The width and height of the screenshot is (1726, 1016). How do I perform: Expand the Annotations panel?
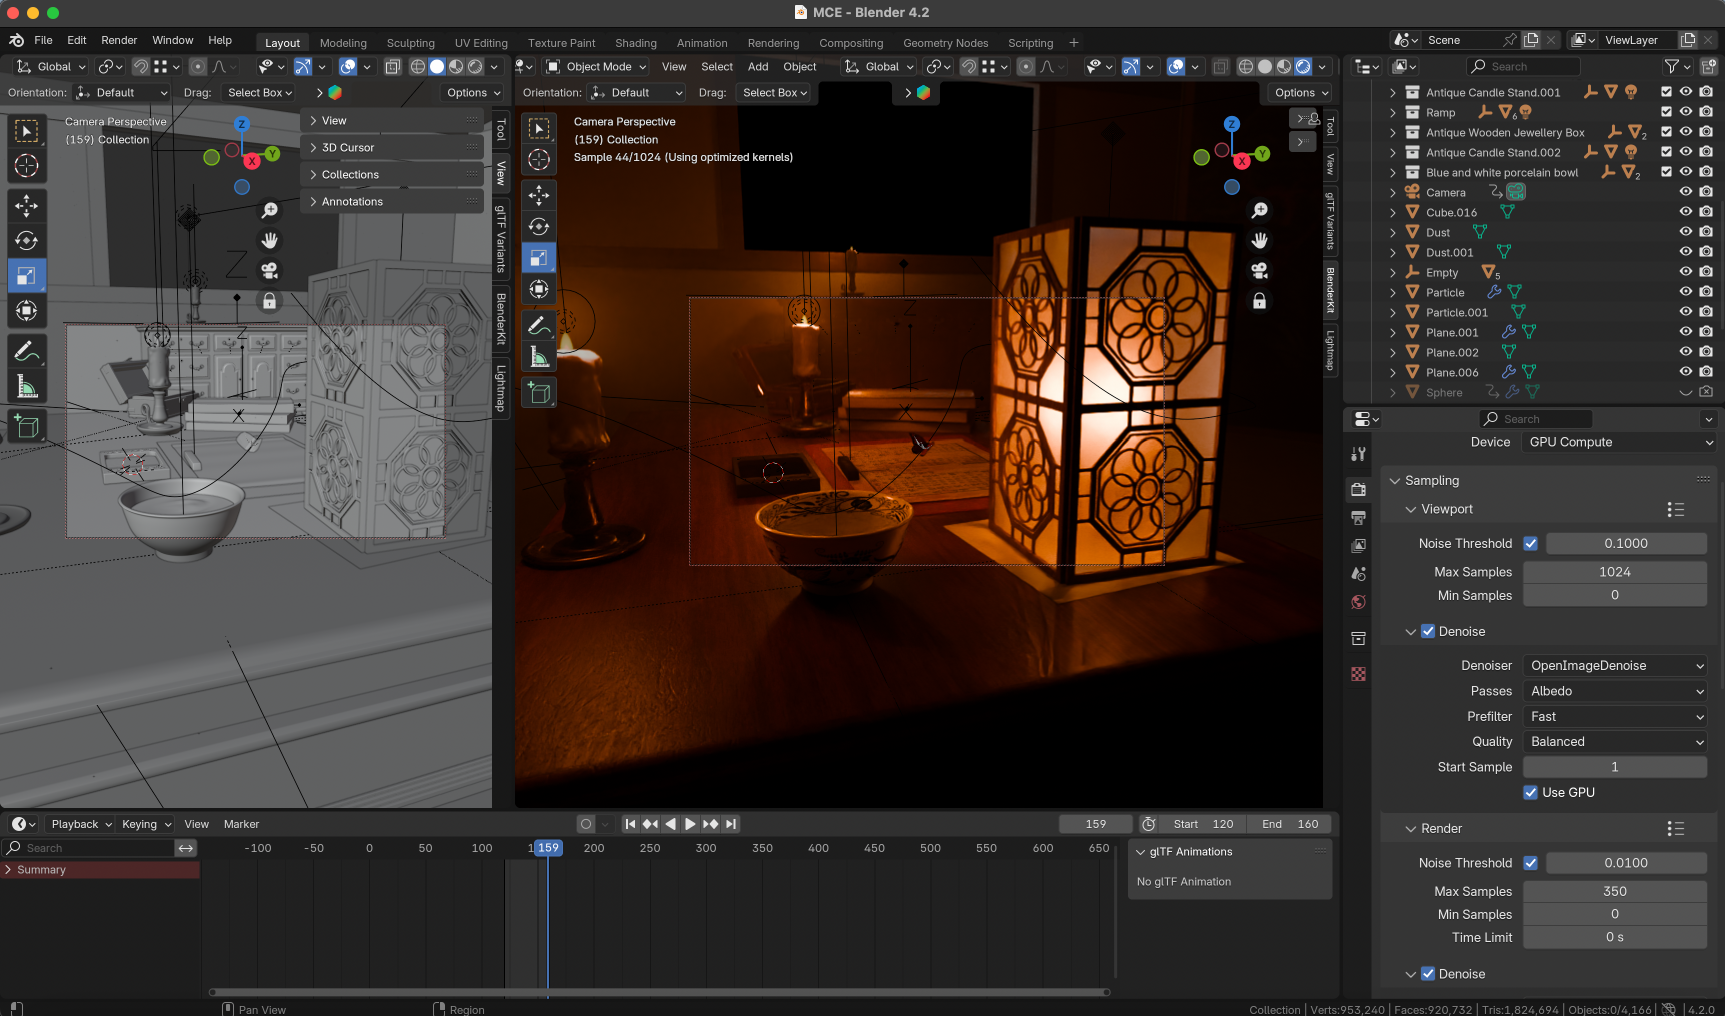click(x=352, y=202)
